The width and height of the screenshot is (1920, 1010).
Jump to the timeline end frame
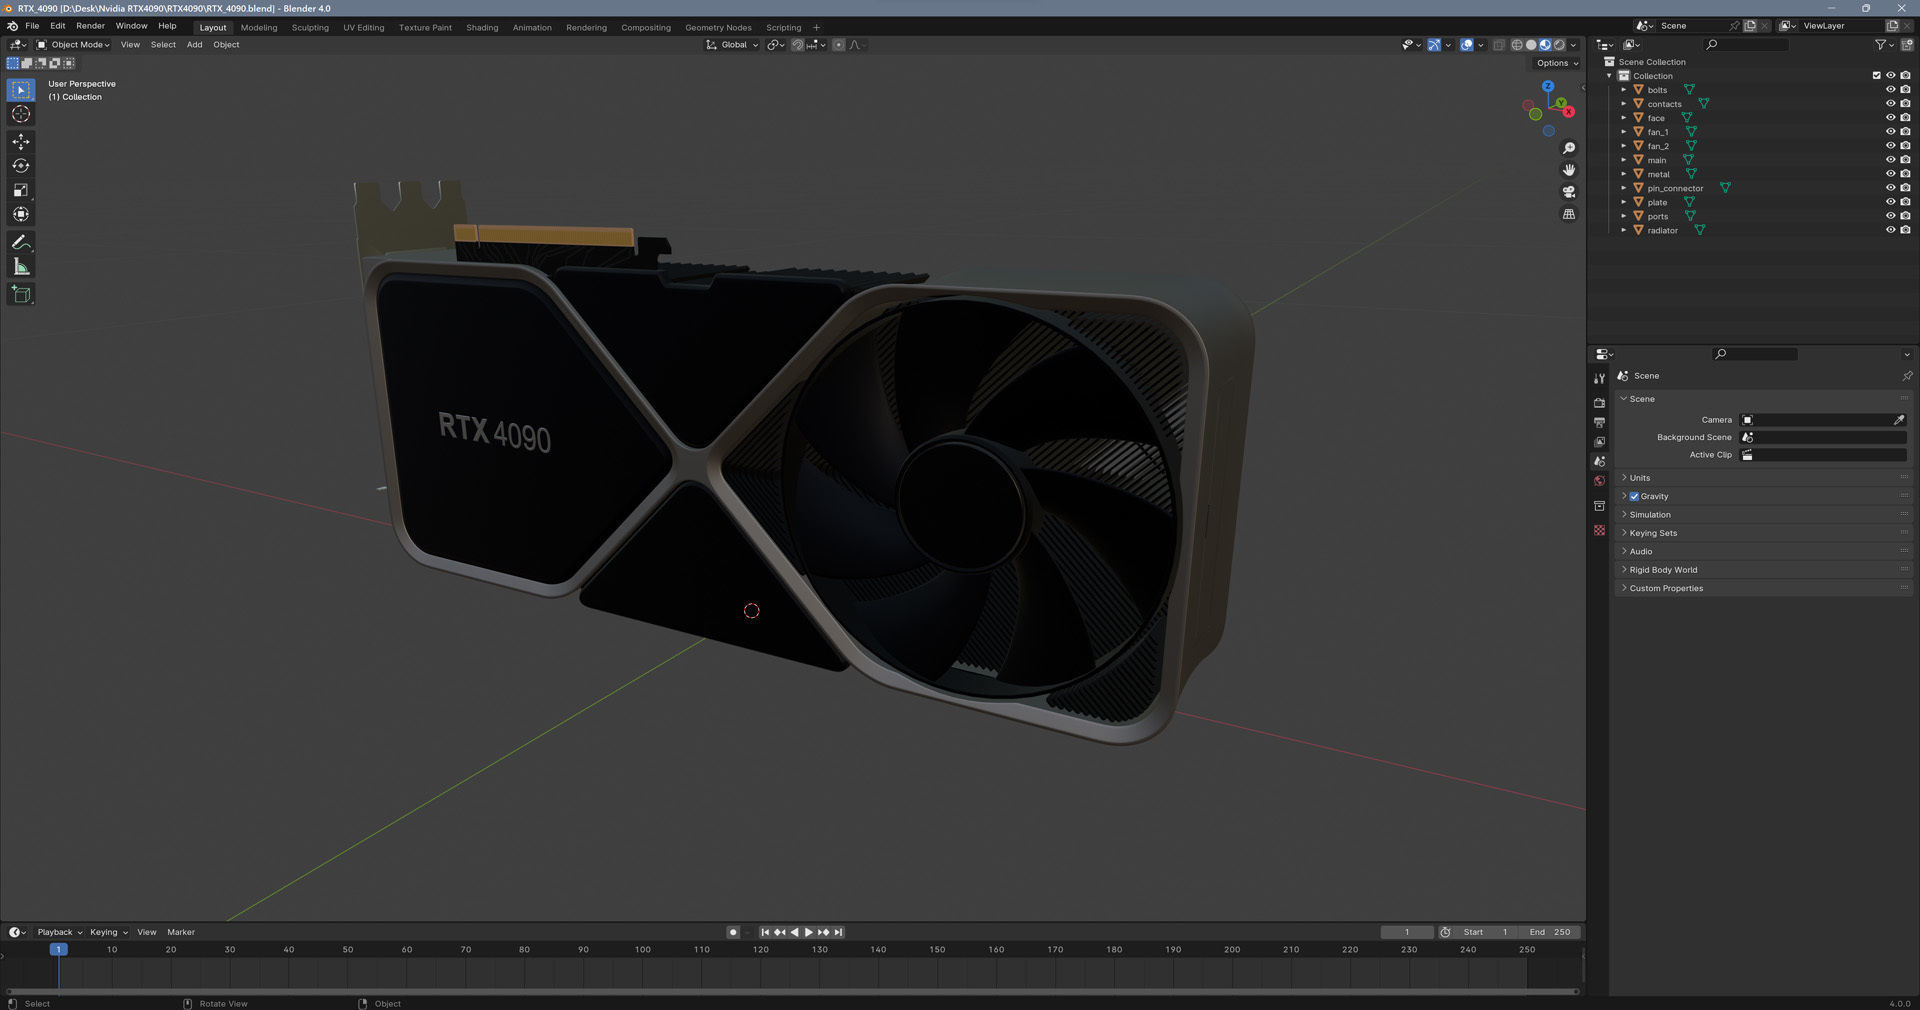[839, 932]
